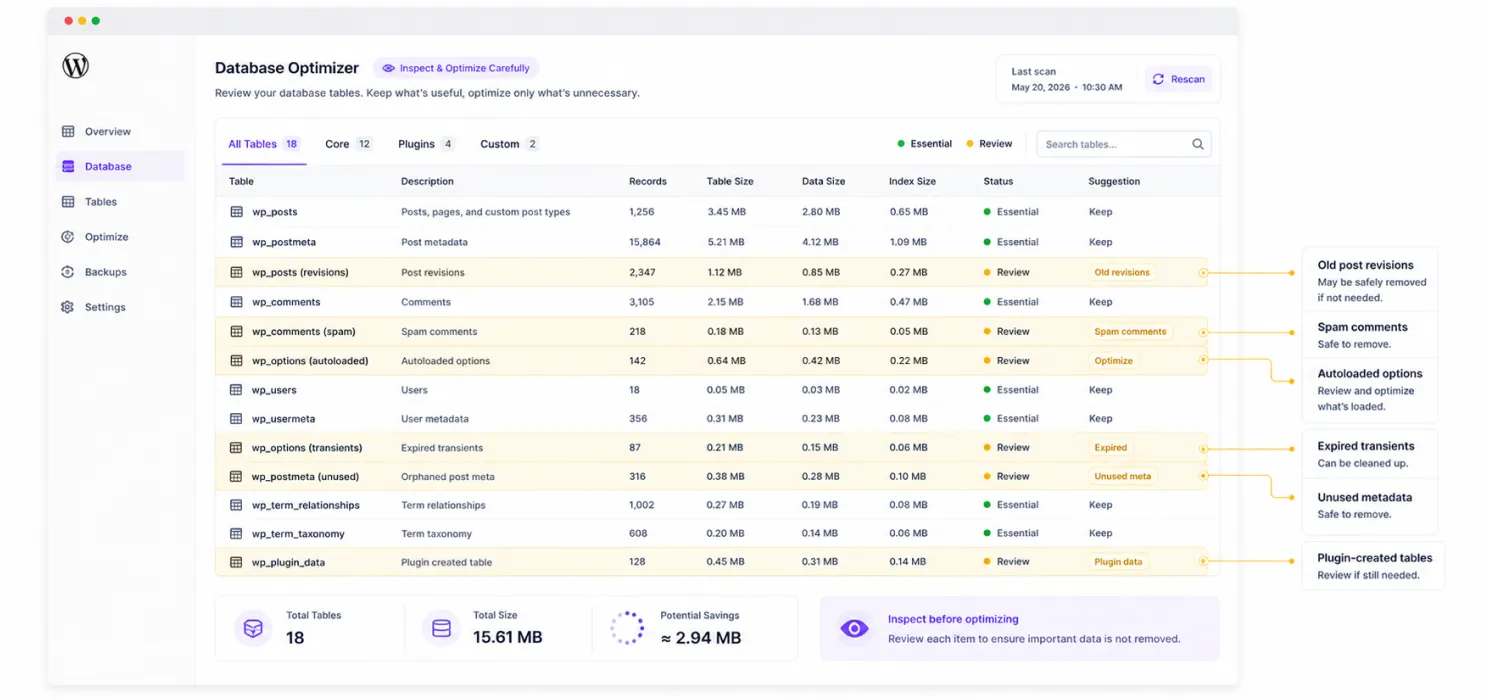Click the Inspect & Optimize Carefully badge
Viewport: 1488px width, 700px height.
456,68
